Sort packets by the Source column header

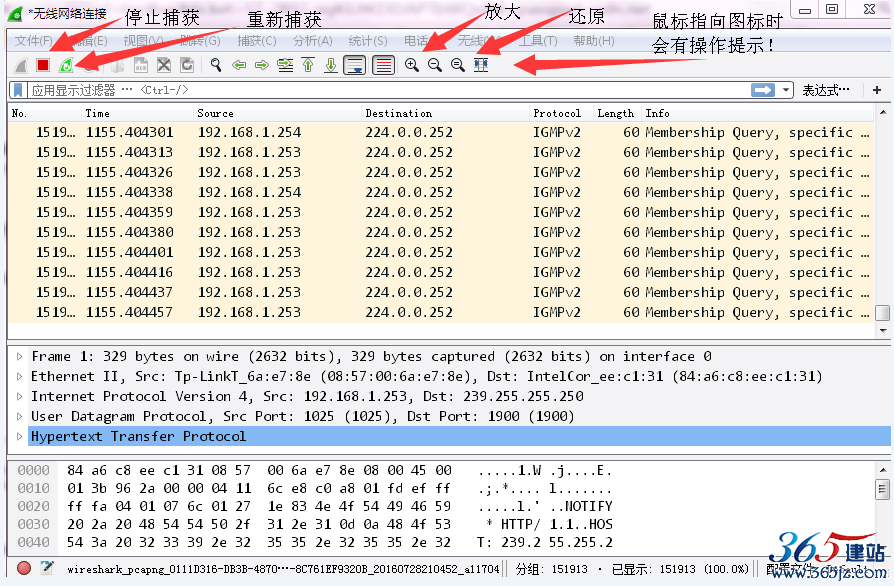(278, 113)
